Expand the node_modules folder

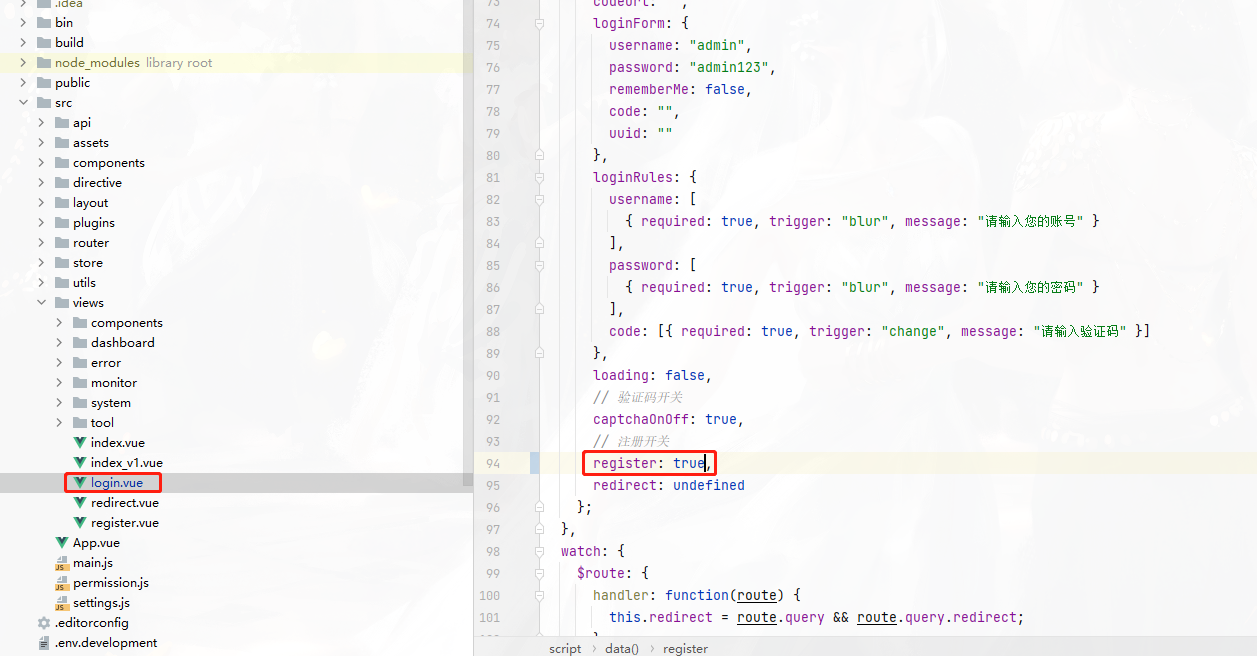pyautogui.click(x=23, y=63)
